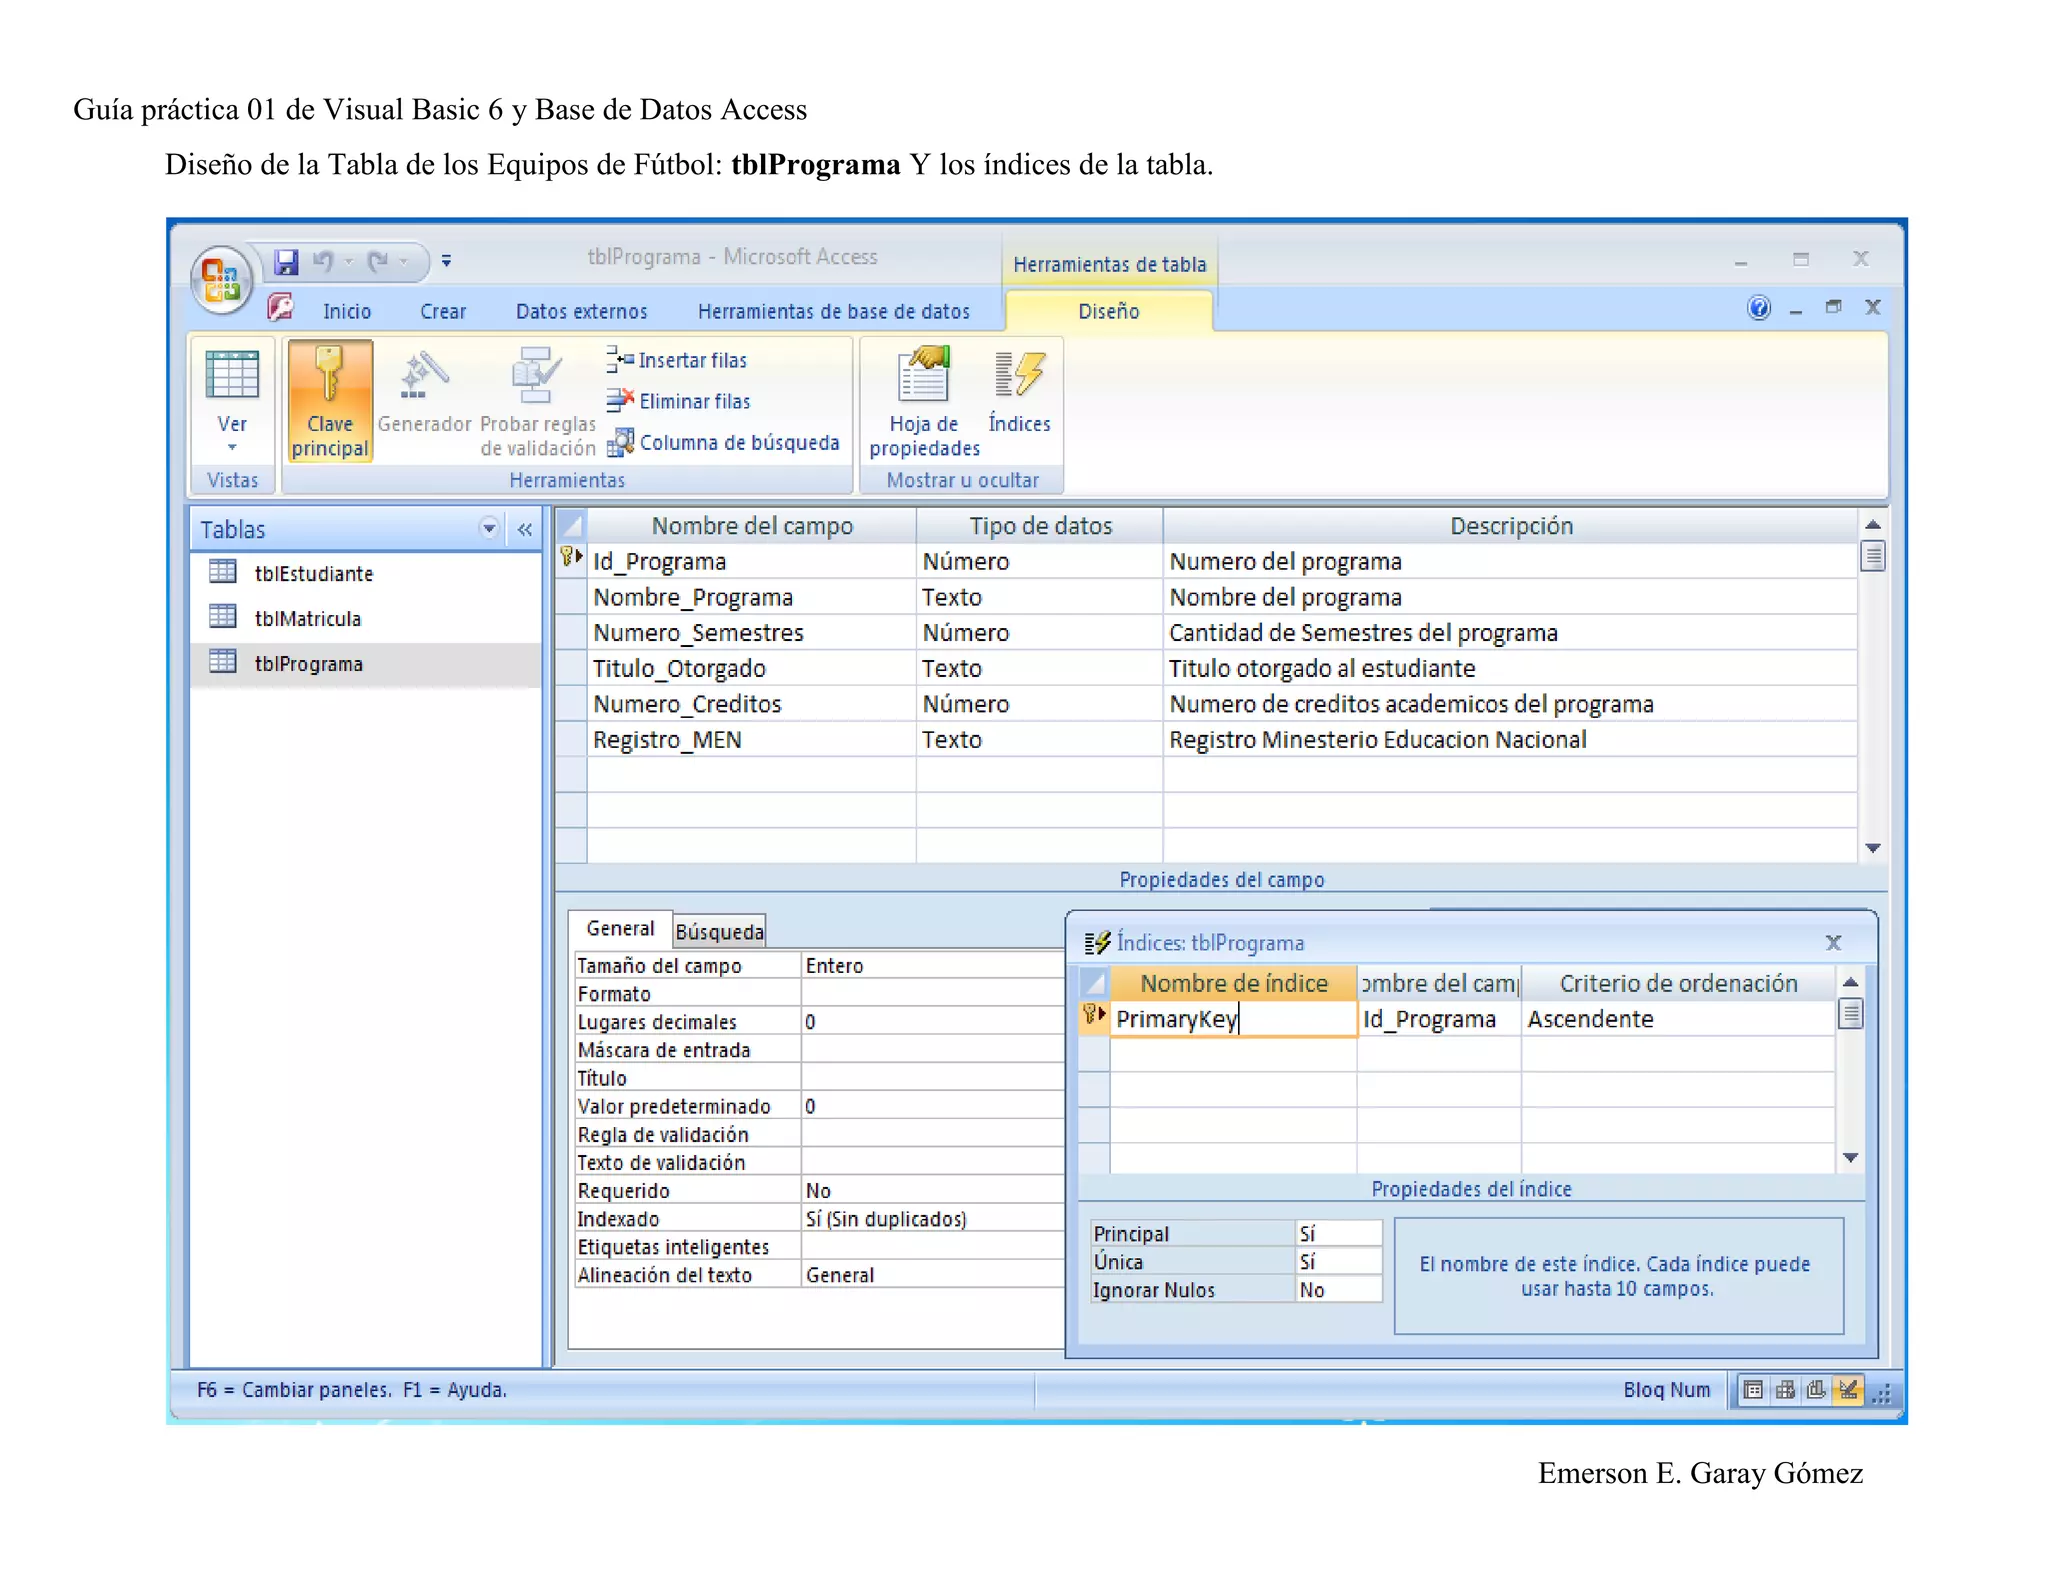Click the Tamaño del campo value Entero
Image resolution: width=2048 pixels, height=1582 pixels.
(932, 965)
